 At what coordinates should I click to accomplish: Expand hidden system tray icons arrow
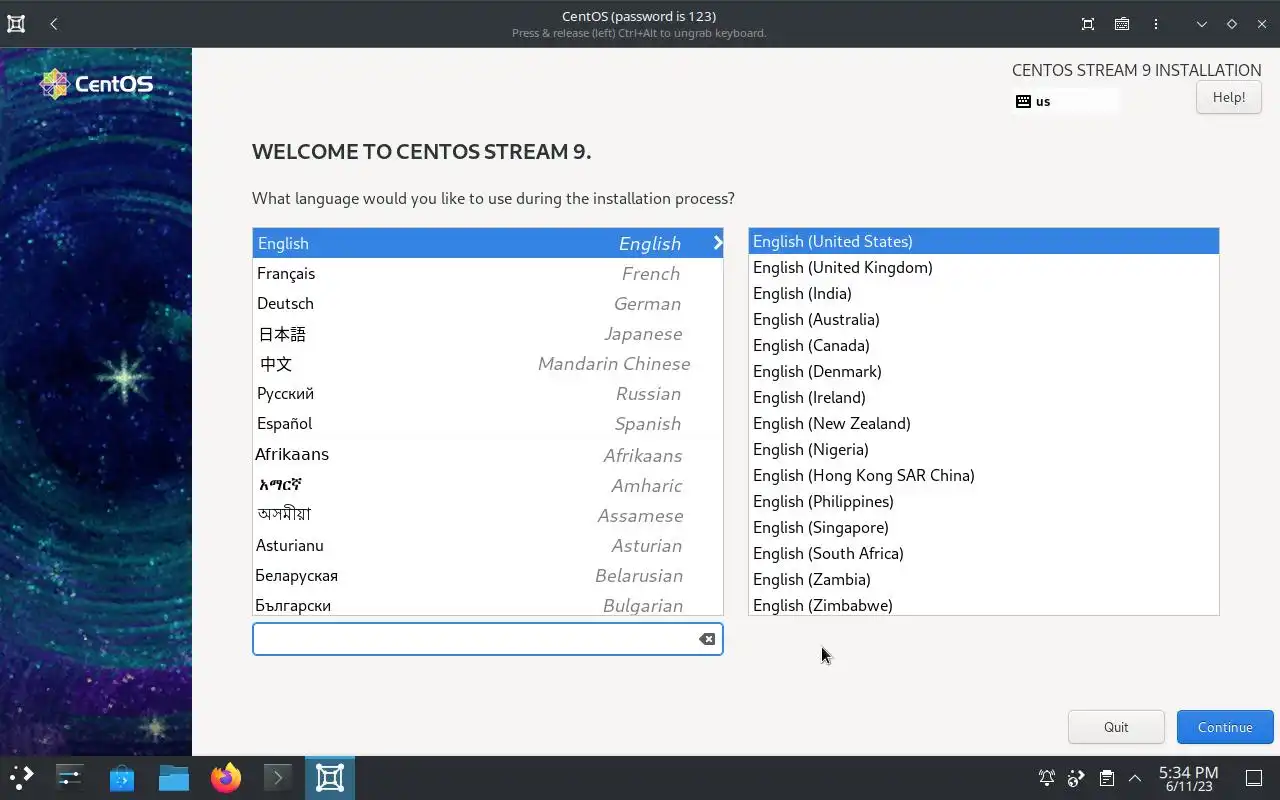[1135, 778]
